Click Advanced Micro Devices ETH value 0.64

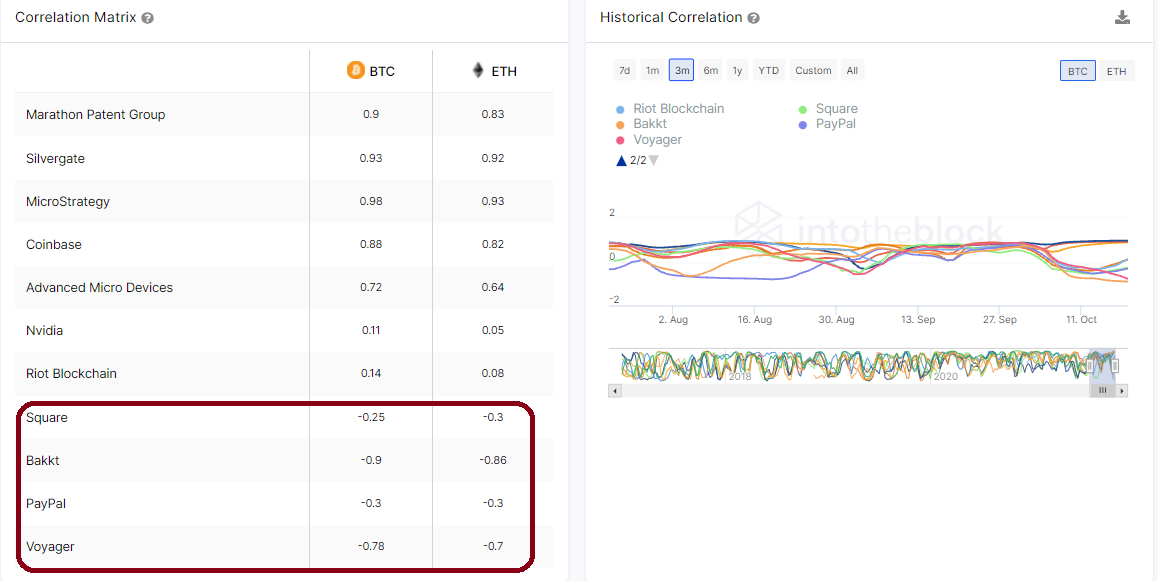(x=493, y=287)
